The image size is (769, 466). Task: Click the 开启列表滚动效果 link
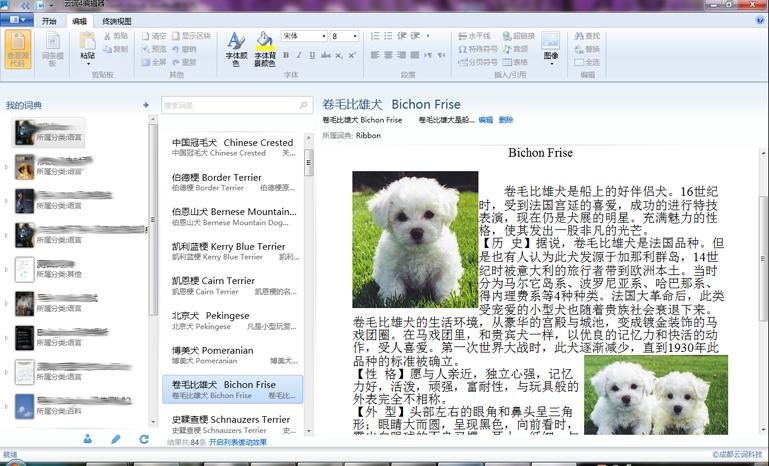(x=238, y=441)
